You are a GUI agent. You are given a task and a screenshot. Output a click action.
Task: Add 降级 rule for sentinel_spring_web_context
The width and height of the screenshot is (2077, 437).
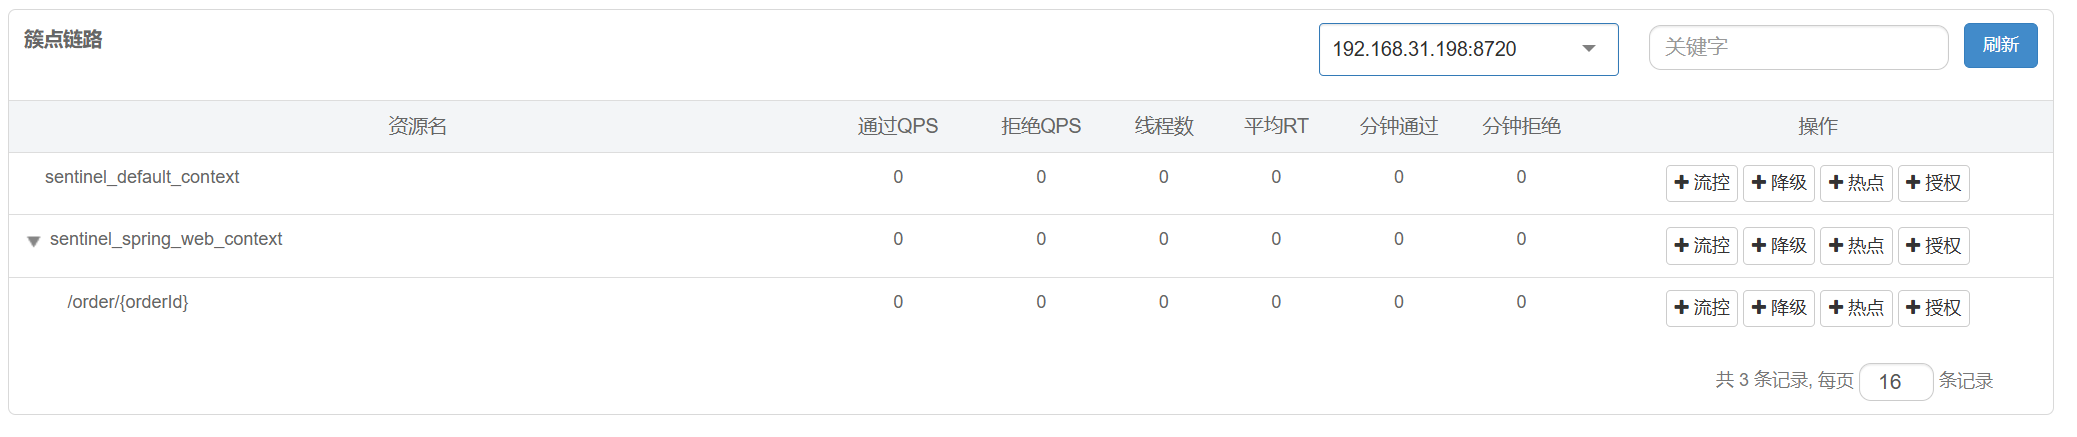pos(1778,246)
